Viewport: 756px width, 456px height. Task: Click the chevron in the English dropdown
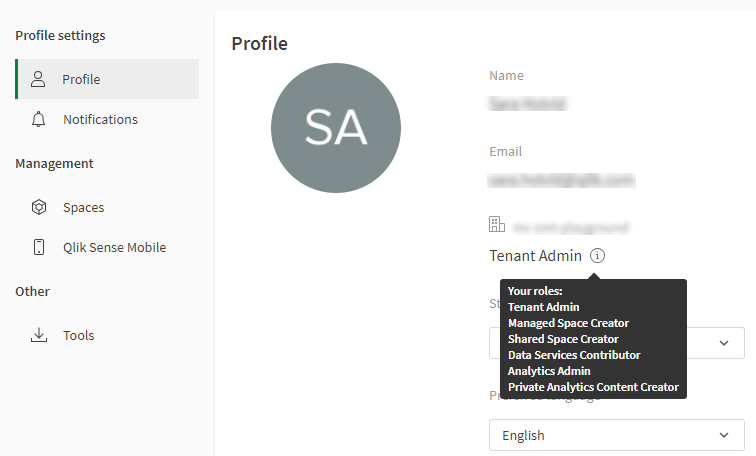pos(725,436)
